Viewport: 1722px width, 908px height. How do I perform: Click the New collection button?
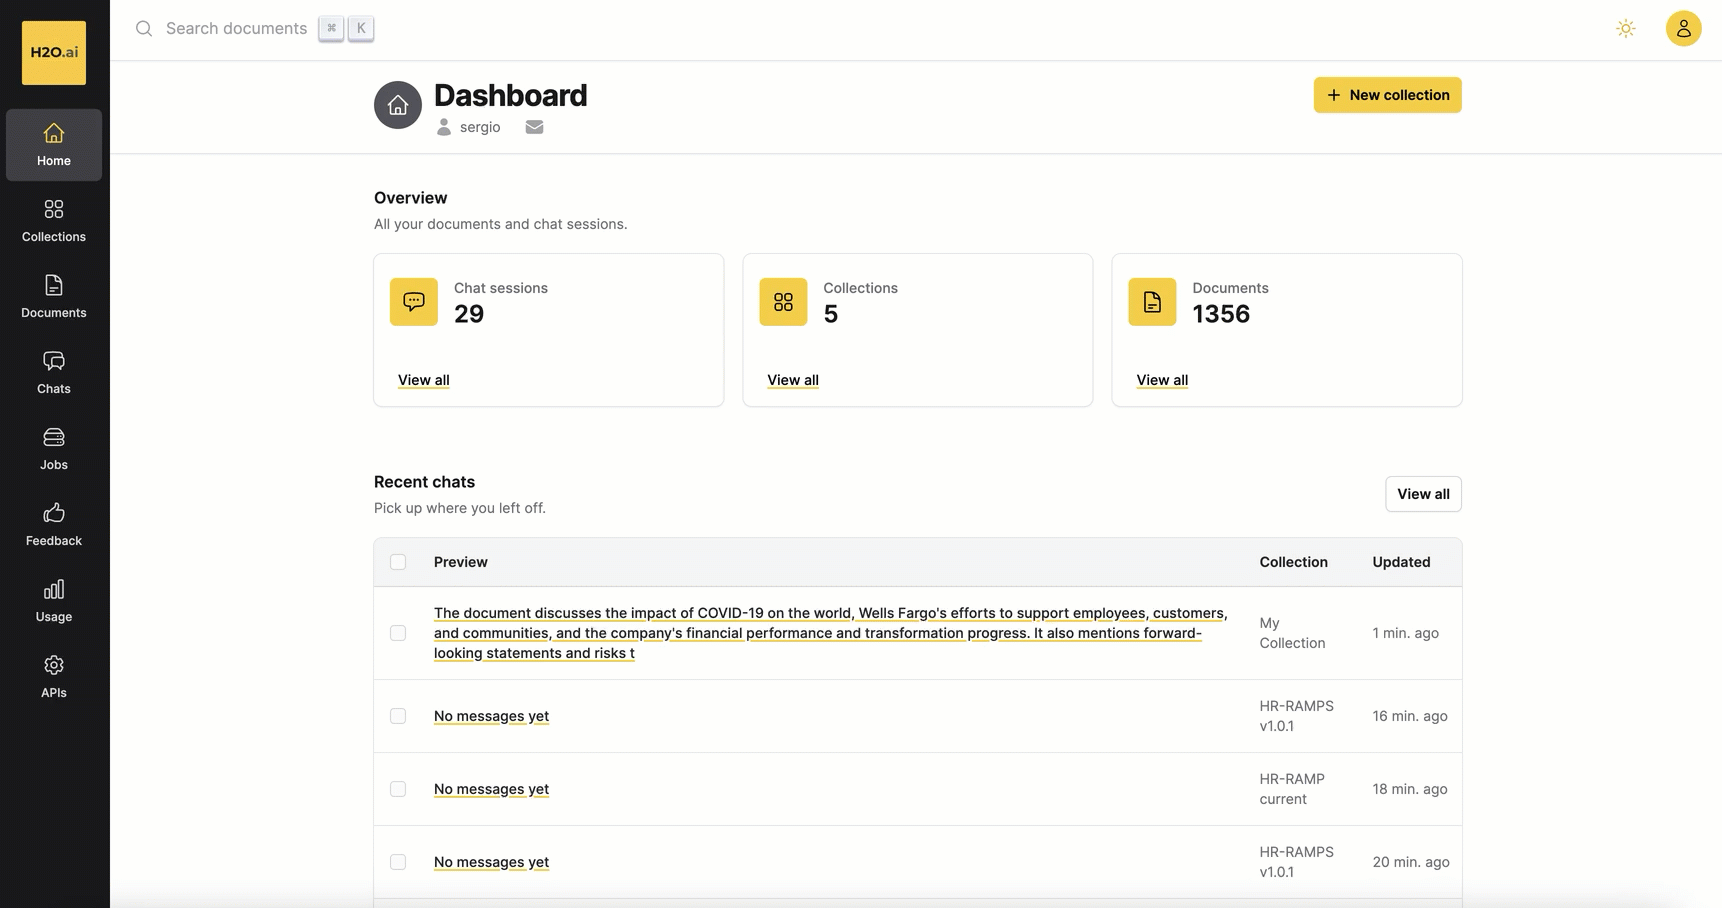1388,95
